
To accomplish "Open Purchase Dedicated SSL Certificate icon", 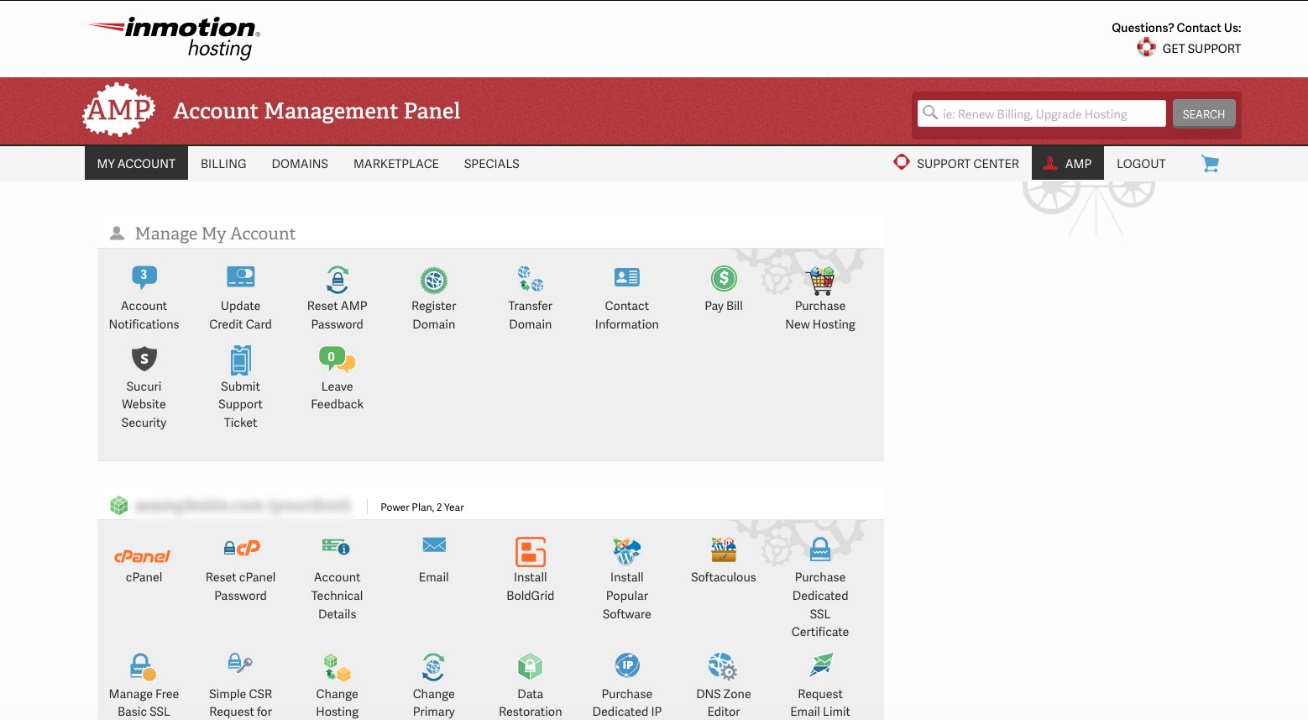I will point(820,550).
